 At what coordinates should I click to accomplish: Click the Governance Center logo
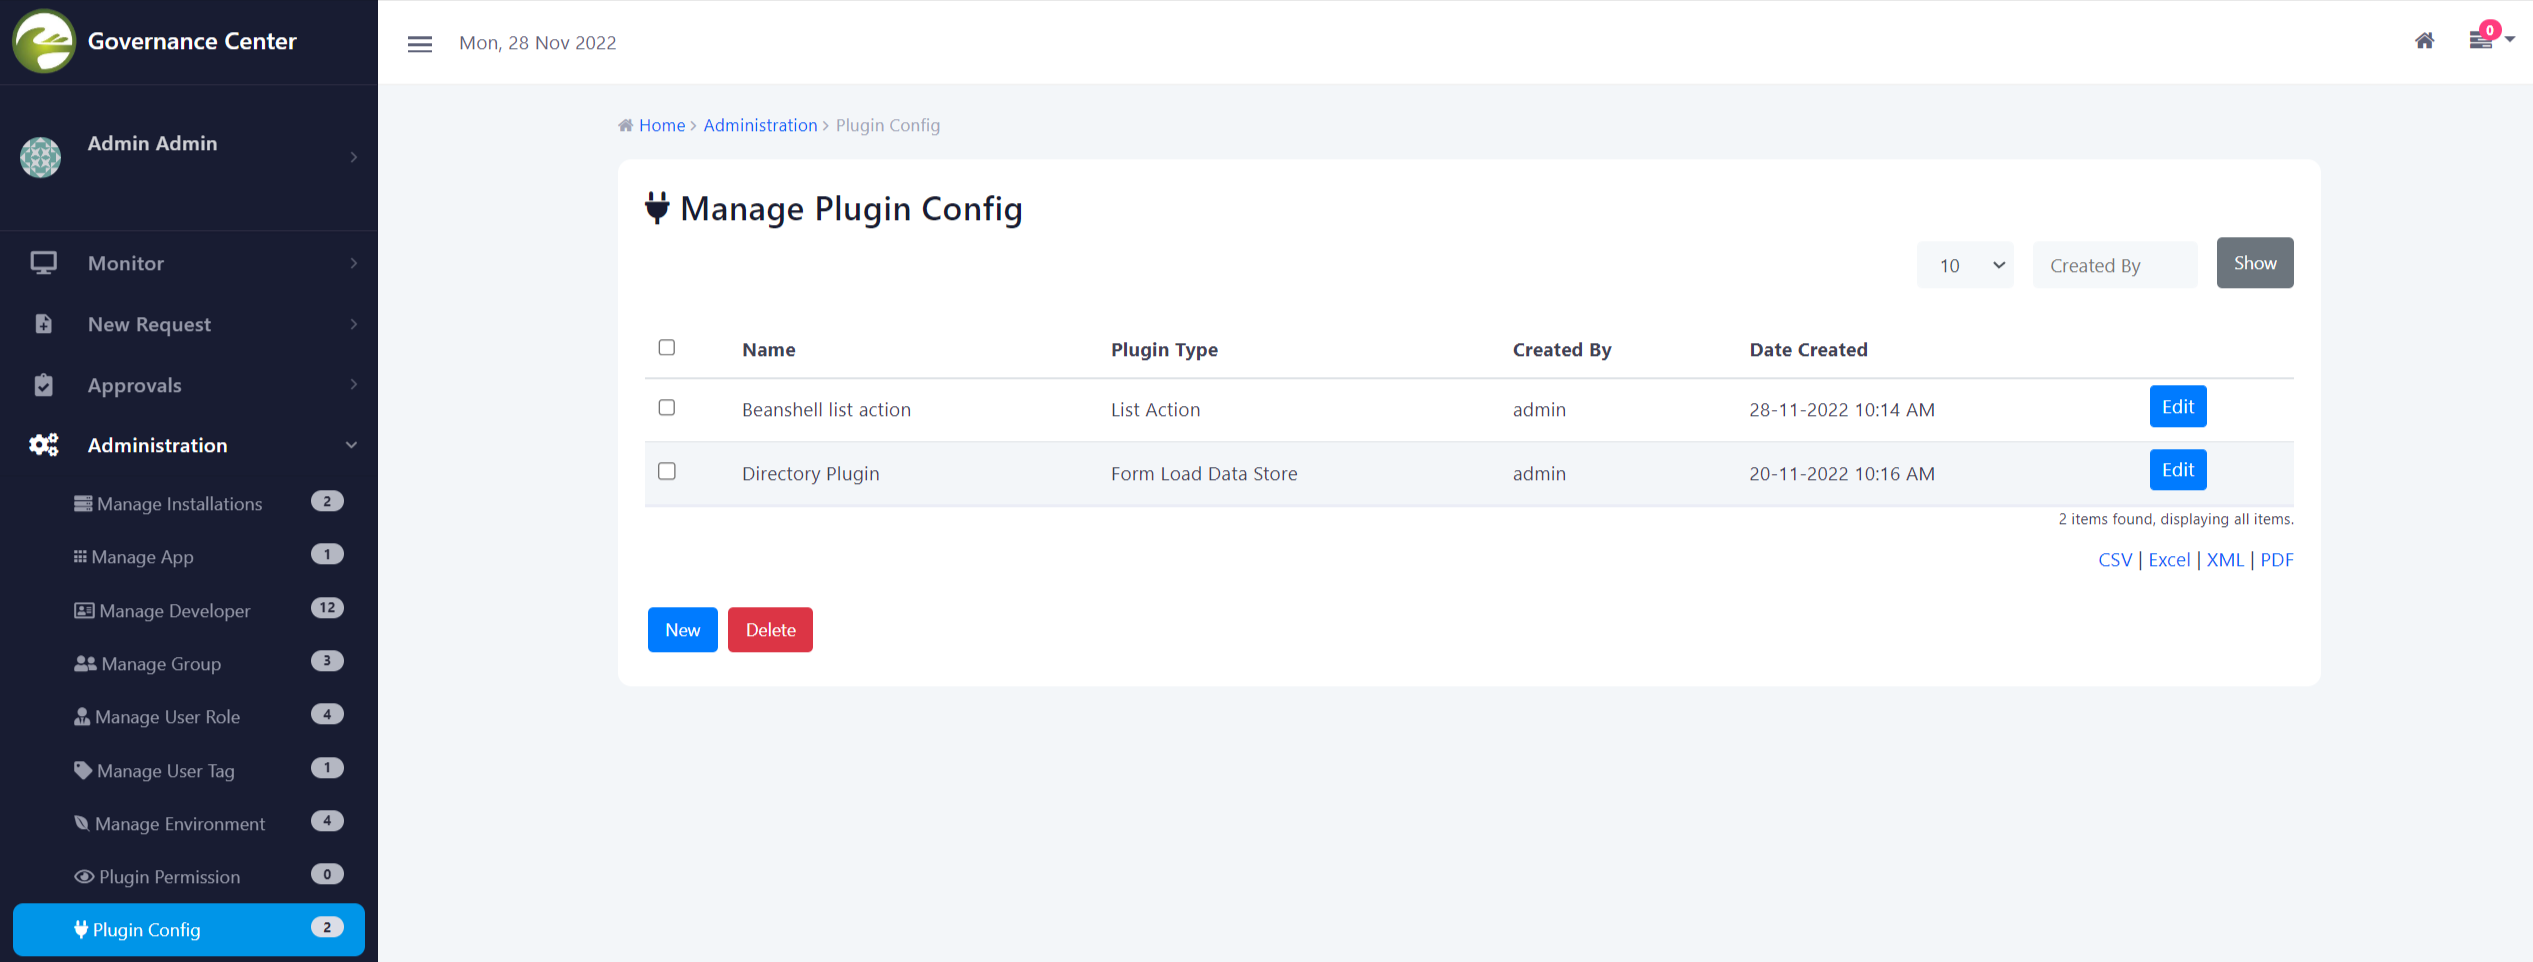(43, 41)
